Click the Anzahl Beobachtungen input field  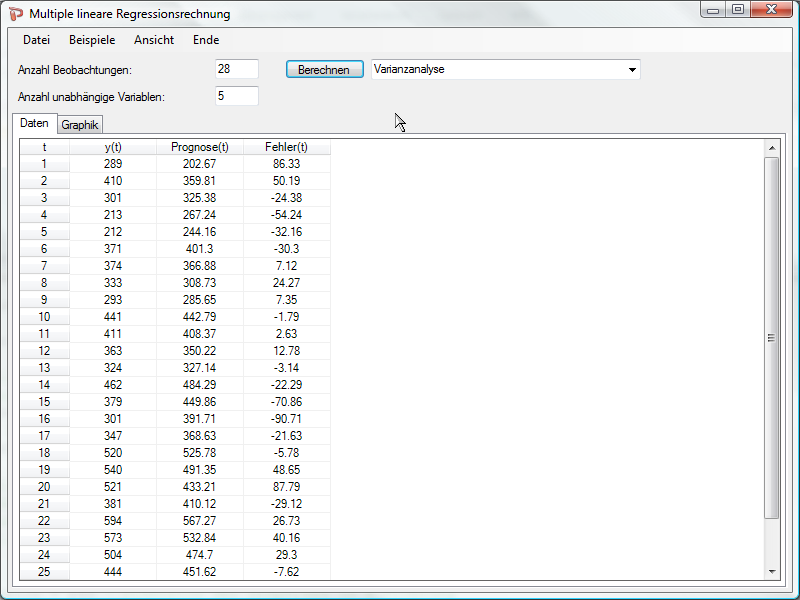pos(236,69)
